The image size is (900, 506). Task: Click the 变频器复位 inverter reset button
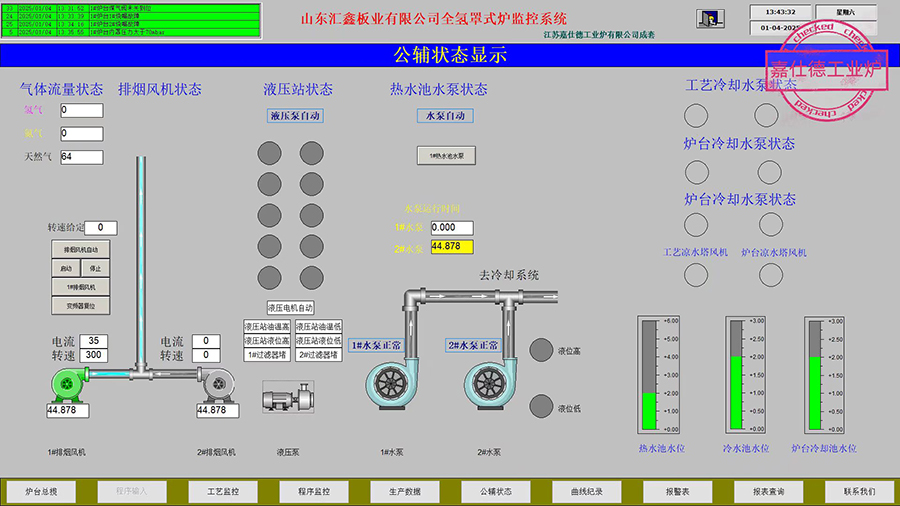point(80,305)
